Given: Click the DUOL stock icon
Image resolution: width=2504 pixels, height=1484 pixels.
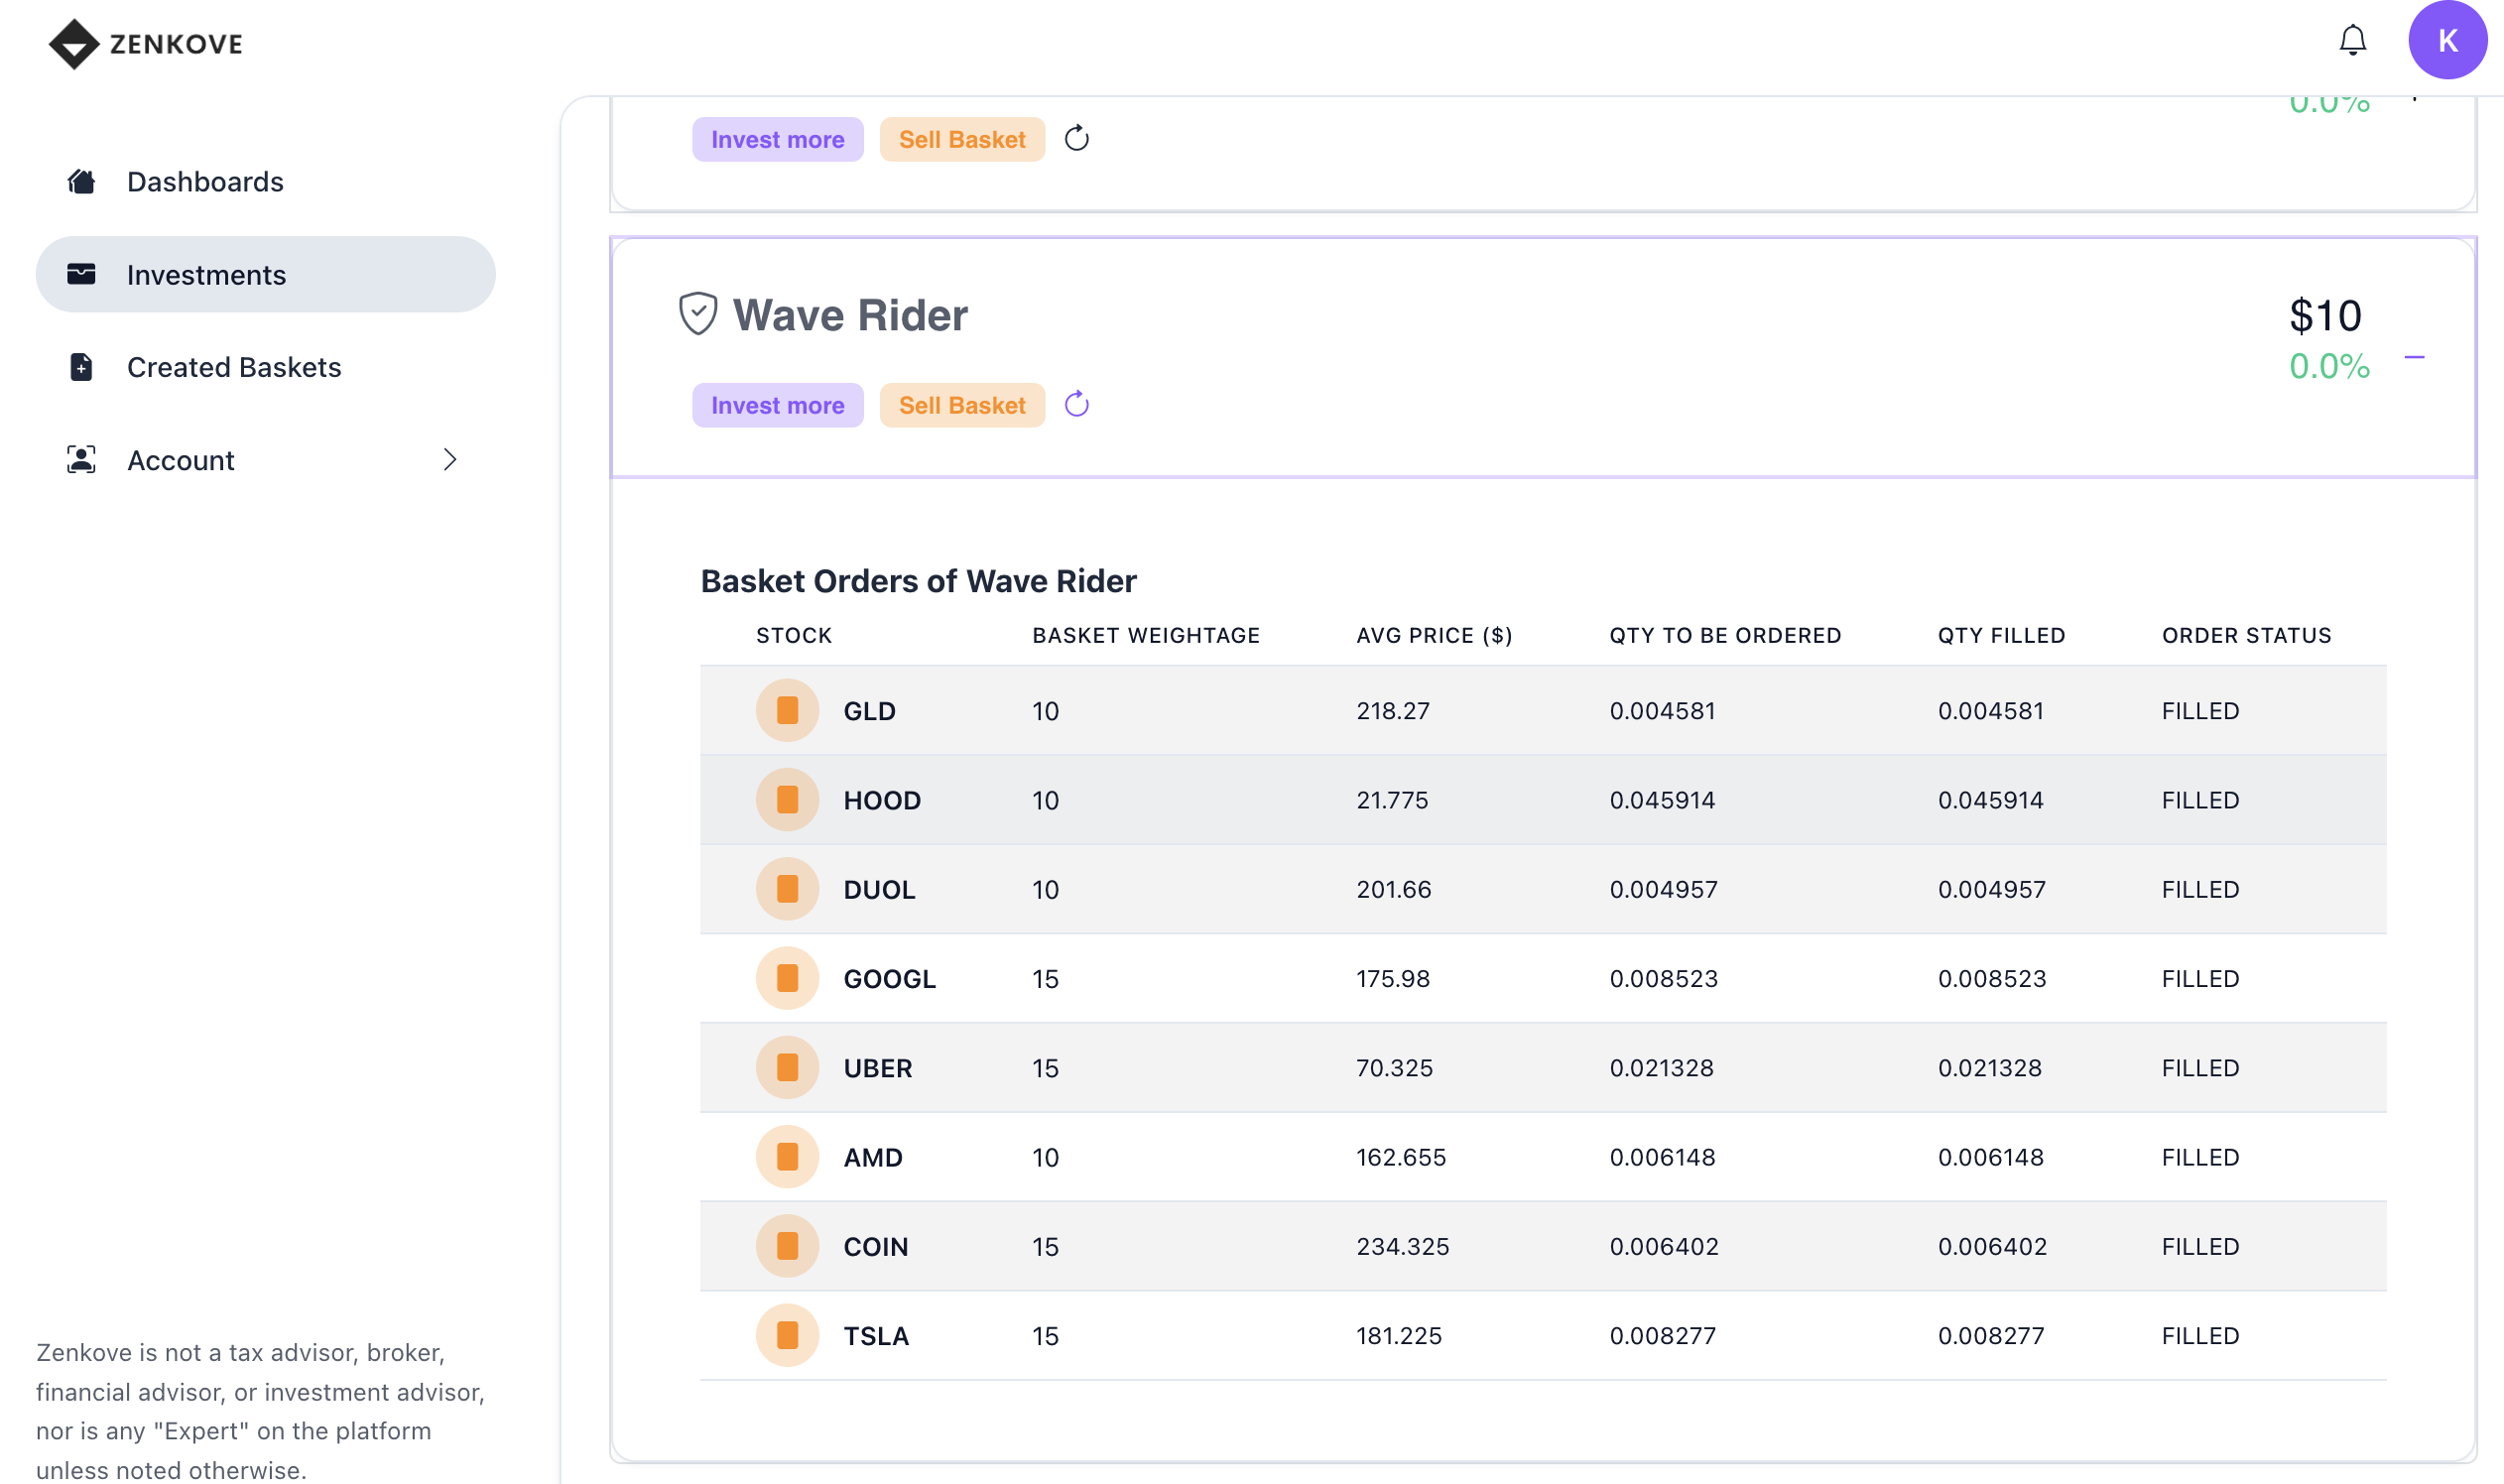Looking at the screenshot, I should (x=787, y=889).
